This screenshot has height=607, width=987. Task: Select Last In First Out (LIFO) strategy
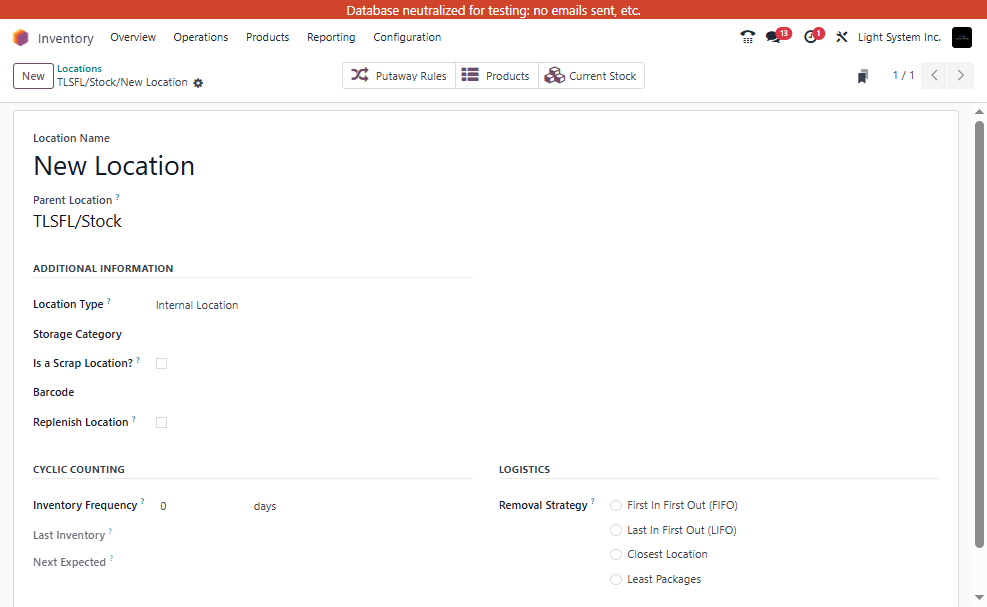point(616,530)
